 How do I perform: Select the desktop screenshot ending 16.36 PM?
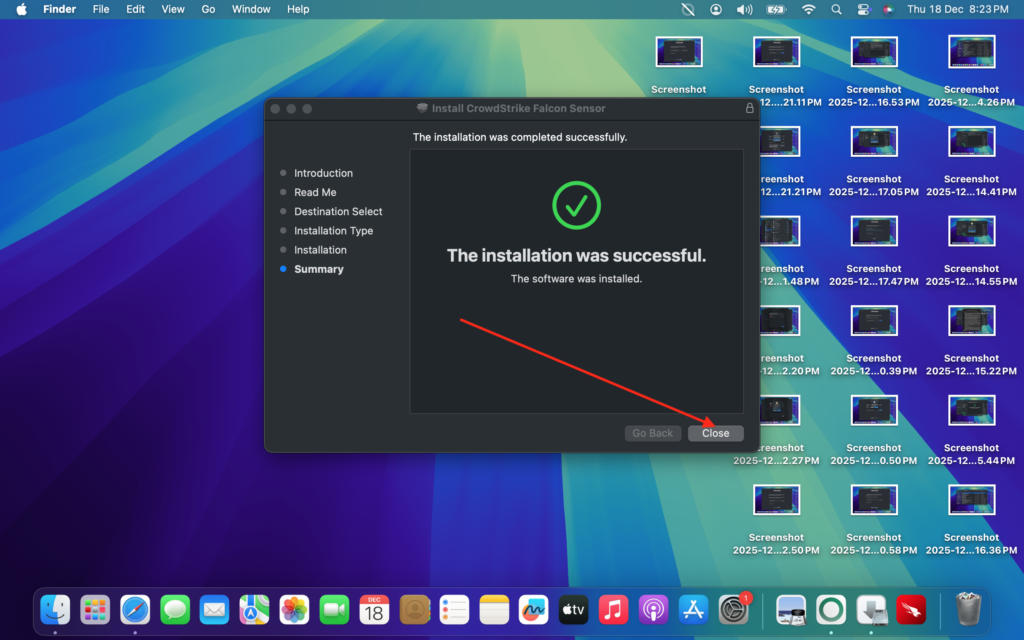point(971,500)
